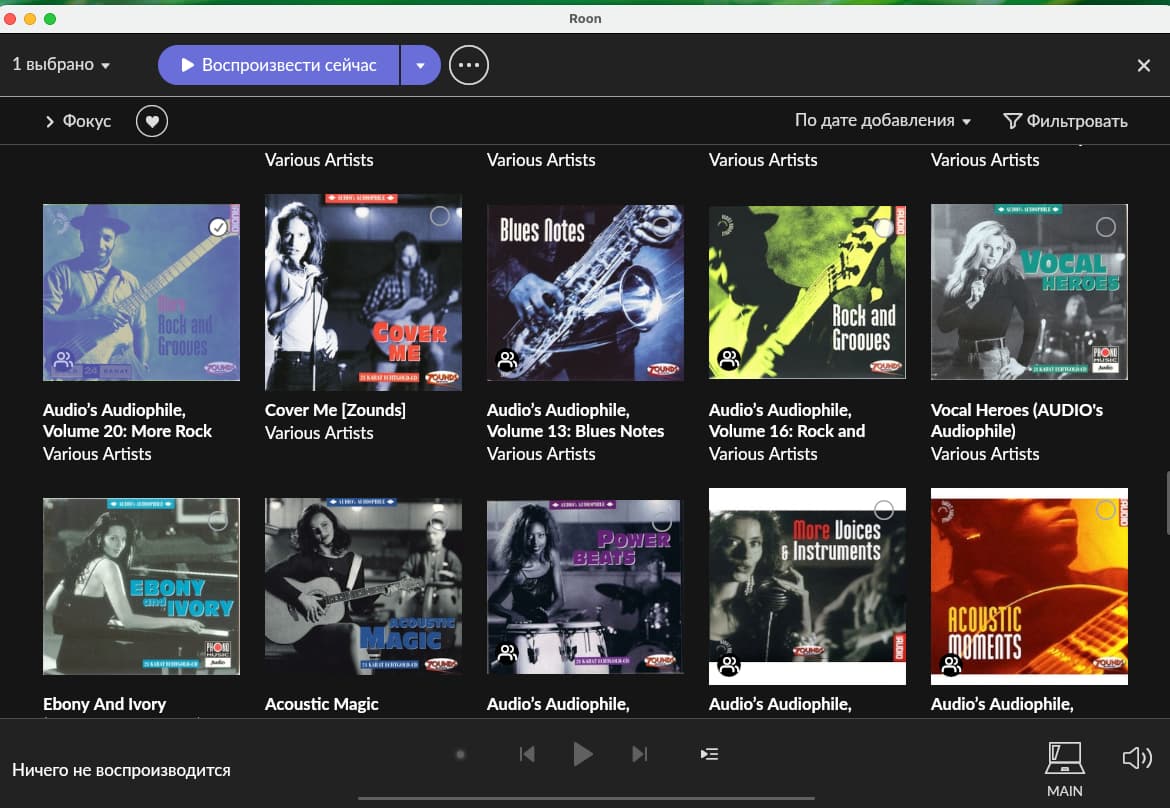The image size is (1170, 808).
Task: Tick the Vocal Heroes album selection circle
Action: (1105, 227)
